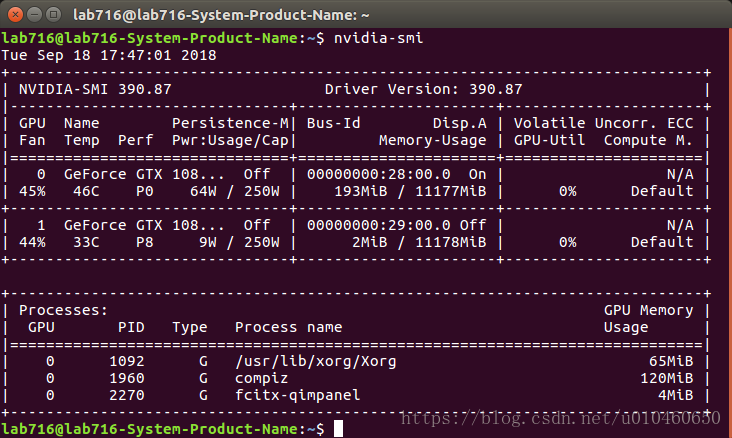Click the NVIDIA-SMI 390.87 text
The height and width of the screenshot is (438, 732).
[x=95, y=89]
